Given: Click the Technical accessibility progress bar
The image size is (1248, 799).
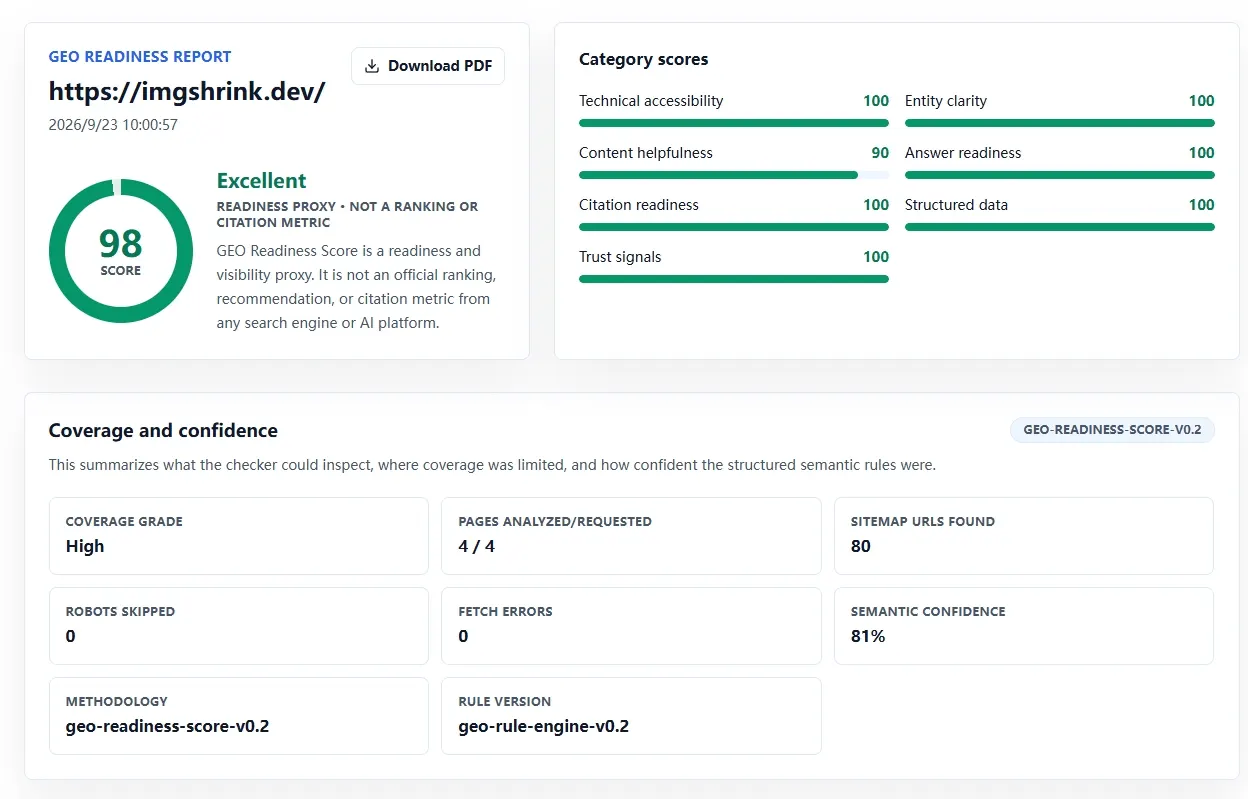Looking at the screenshot, I should pyautogui.click(x=734, y=123).
